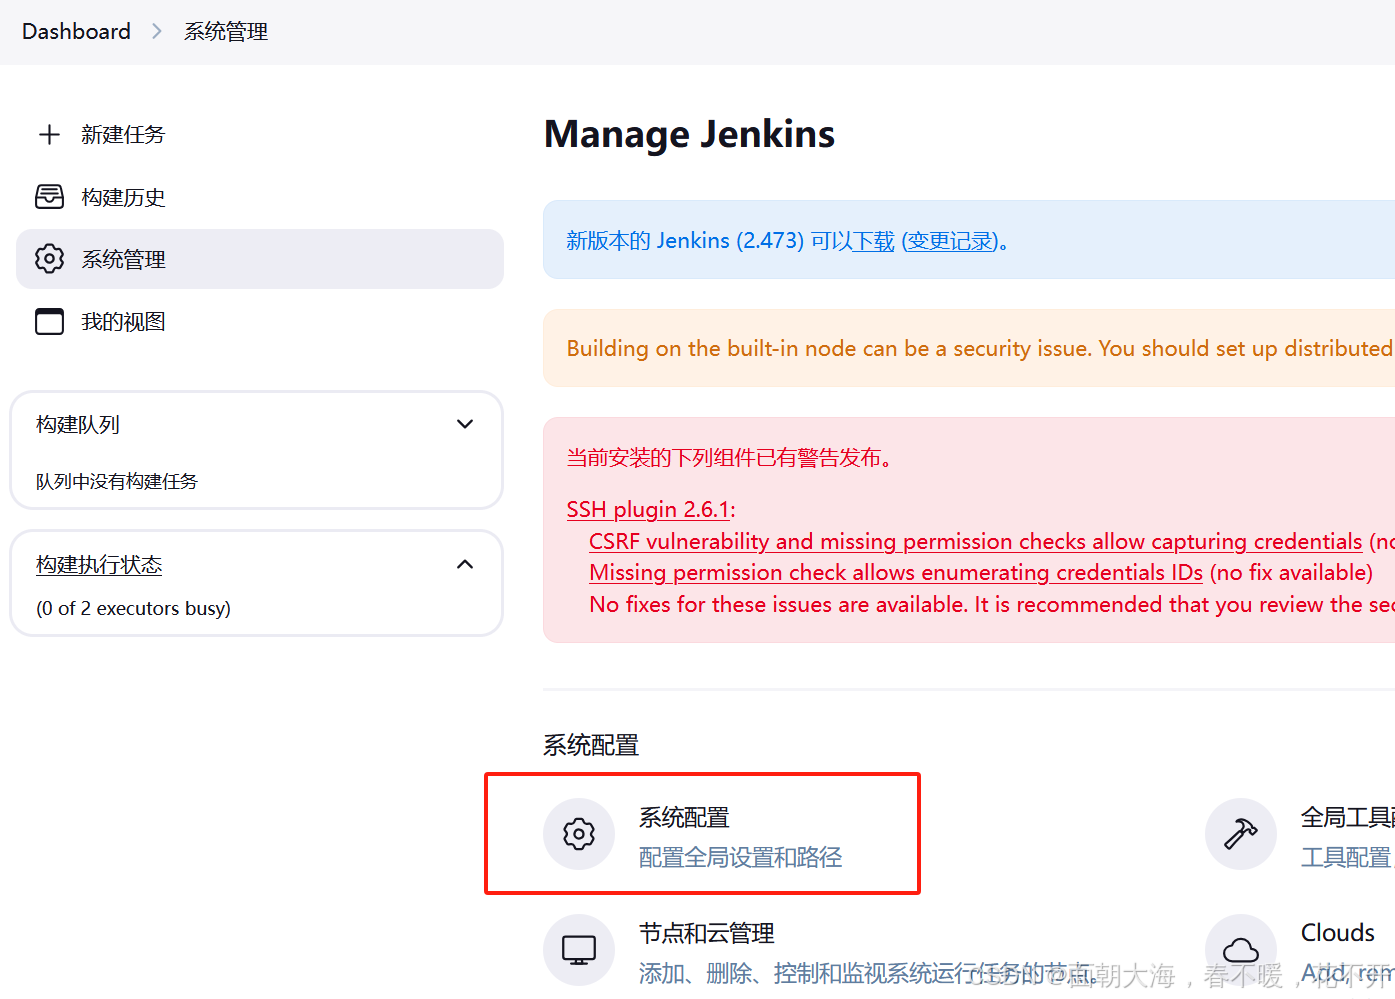Collapse the 构建执行状态 panel chevron
The width and height of the screenshot is (1395, 999).
point(465,564)
